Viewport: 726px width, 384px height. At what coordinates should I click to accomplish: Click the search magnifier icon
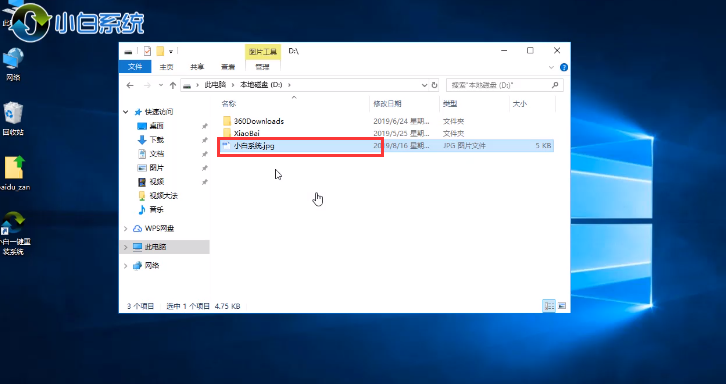[x=555, y=85]
